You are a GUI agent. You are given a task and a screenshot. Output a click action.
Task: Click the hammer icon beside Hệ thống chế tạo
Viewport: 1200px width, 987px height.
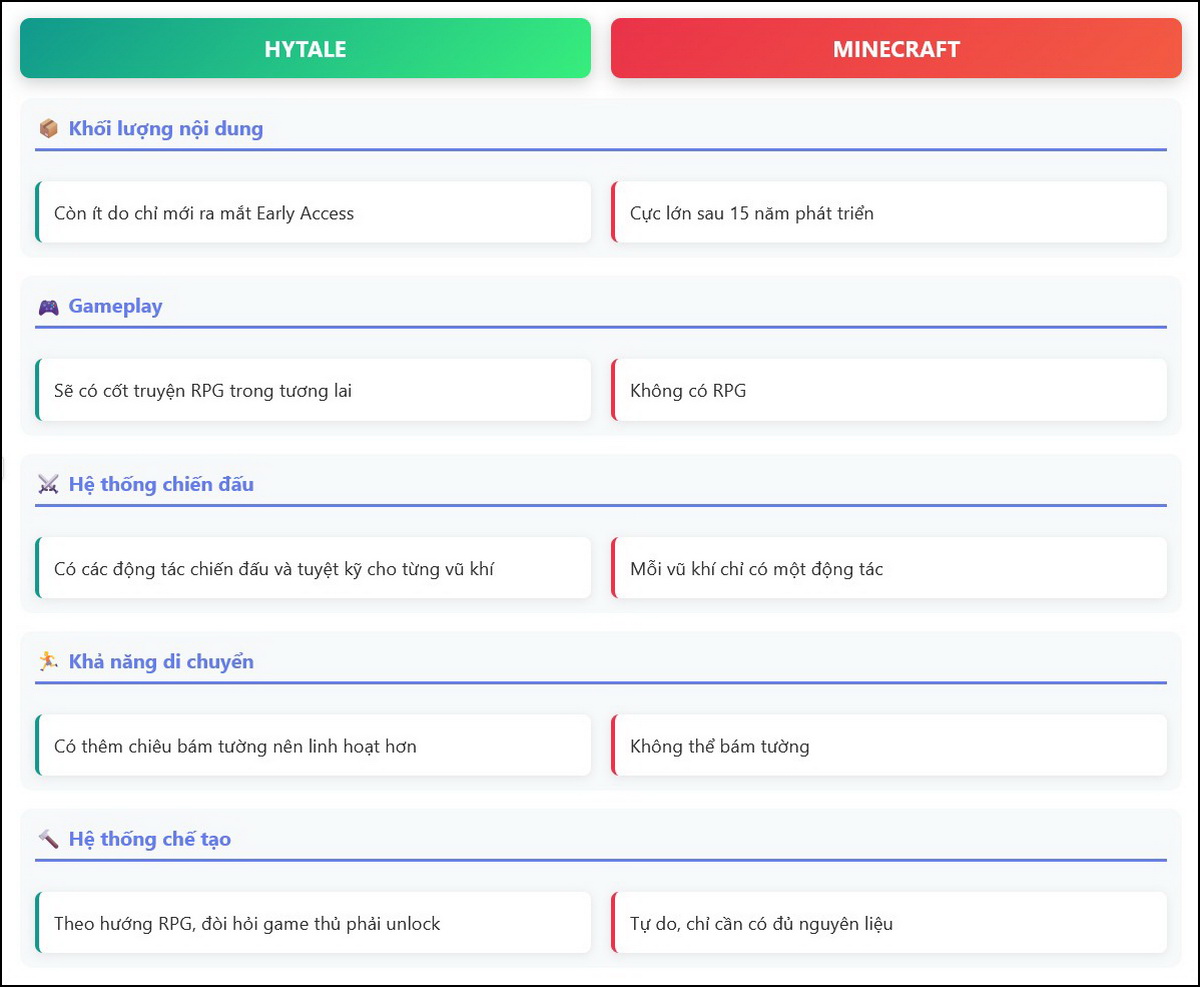tap(48, 839)
